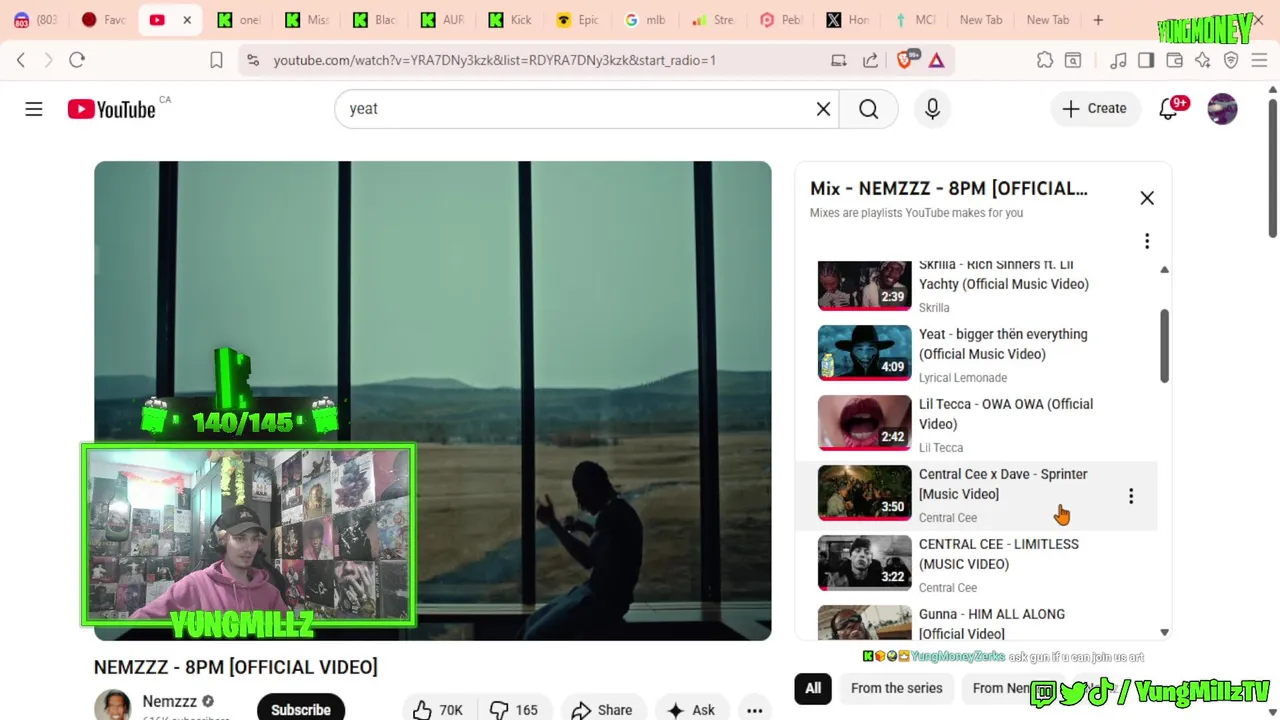Select Gunna - HIM ALL ALONG video
Image resolution: width=1280 pixels, height=720 pixels.
[976, 622]
